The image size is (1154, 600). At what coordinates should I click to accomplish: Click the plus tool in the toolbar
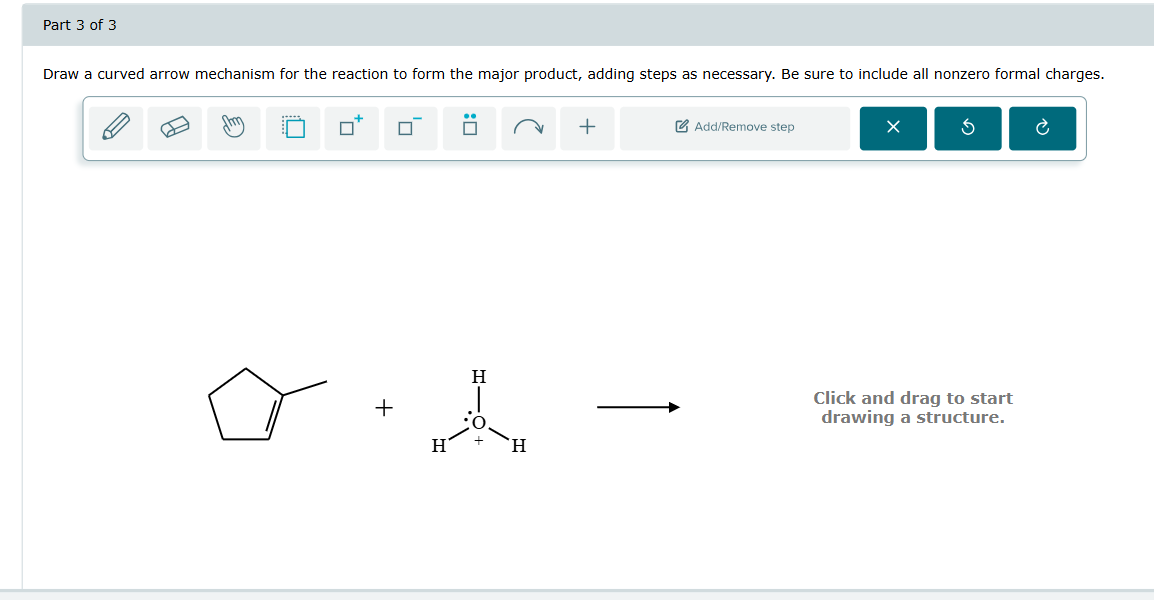point(587,127)
